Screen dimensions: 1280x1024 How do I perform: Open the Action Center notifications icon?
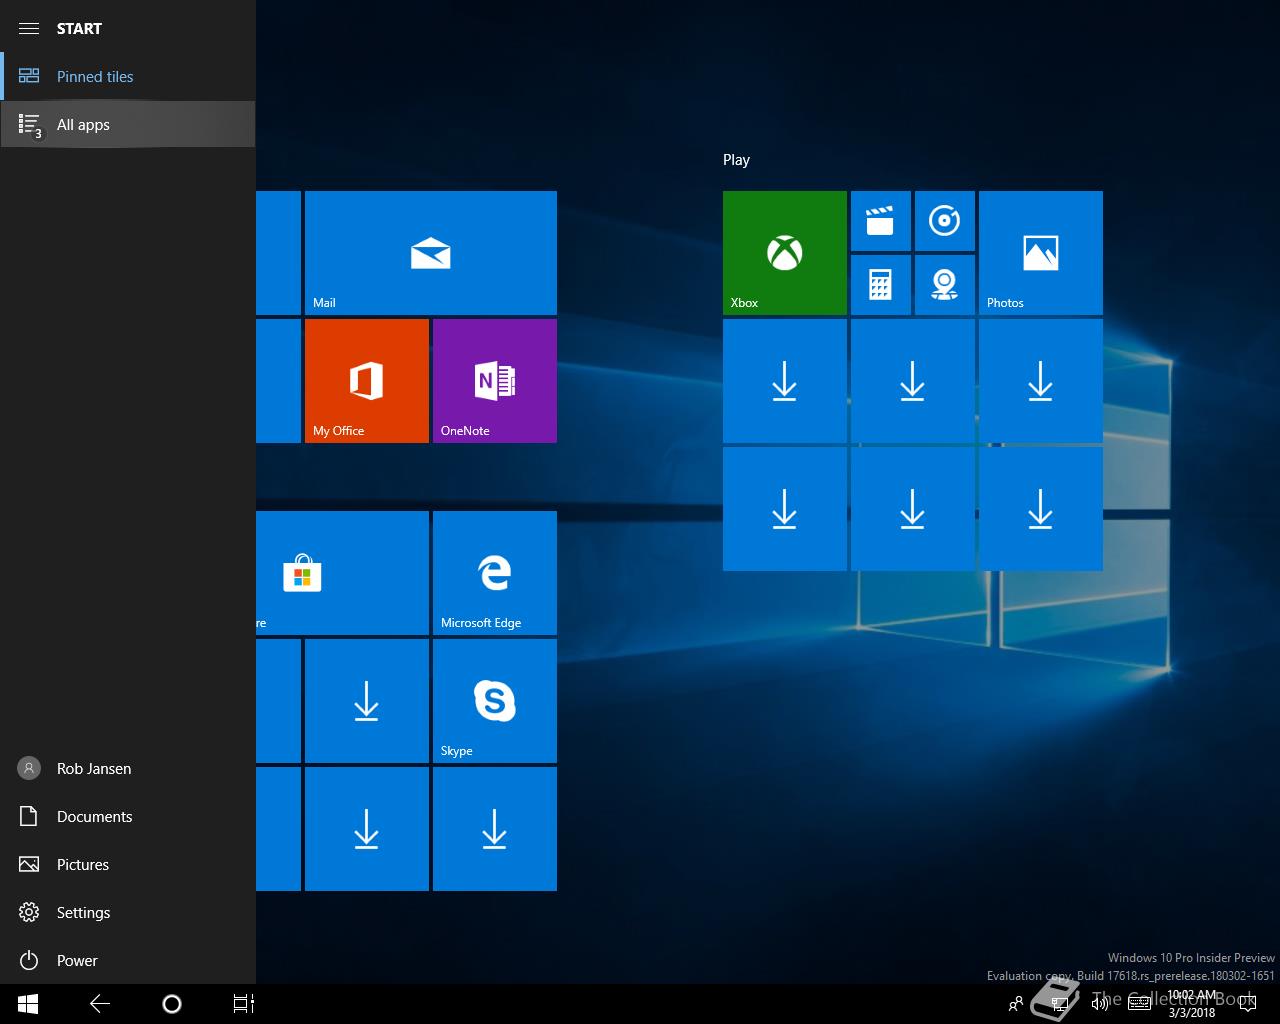[1247, 1004]
